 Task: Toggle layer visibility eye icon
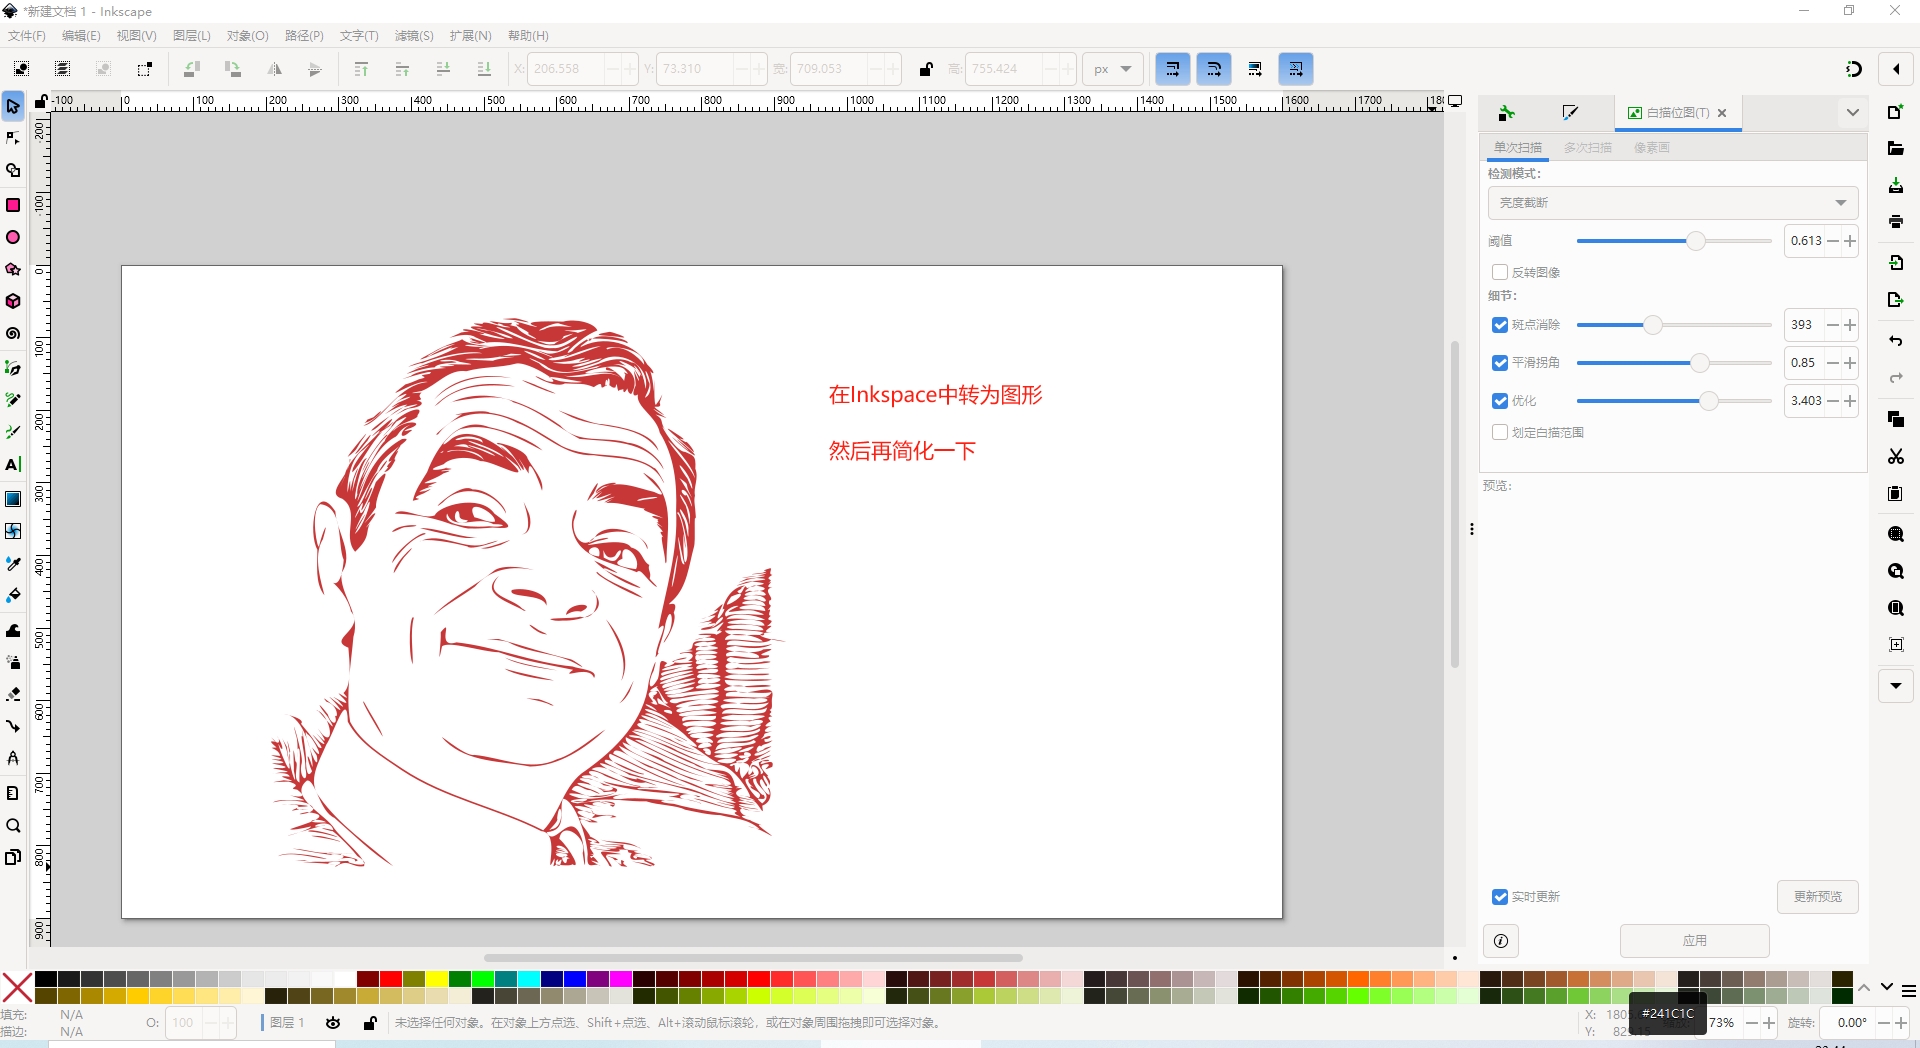(333, 1023)
